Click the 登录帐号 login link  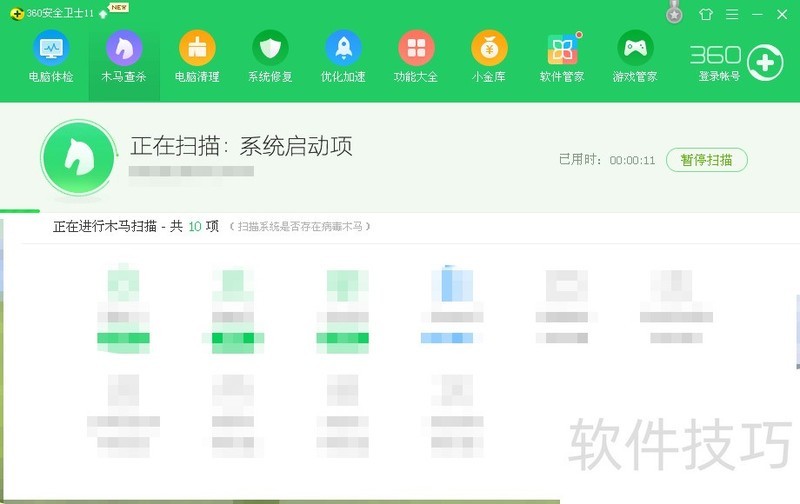719,77
